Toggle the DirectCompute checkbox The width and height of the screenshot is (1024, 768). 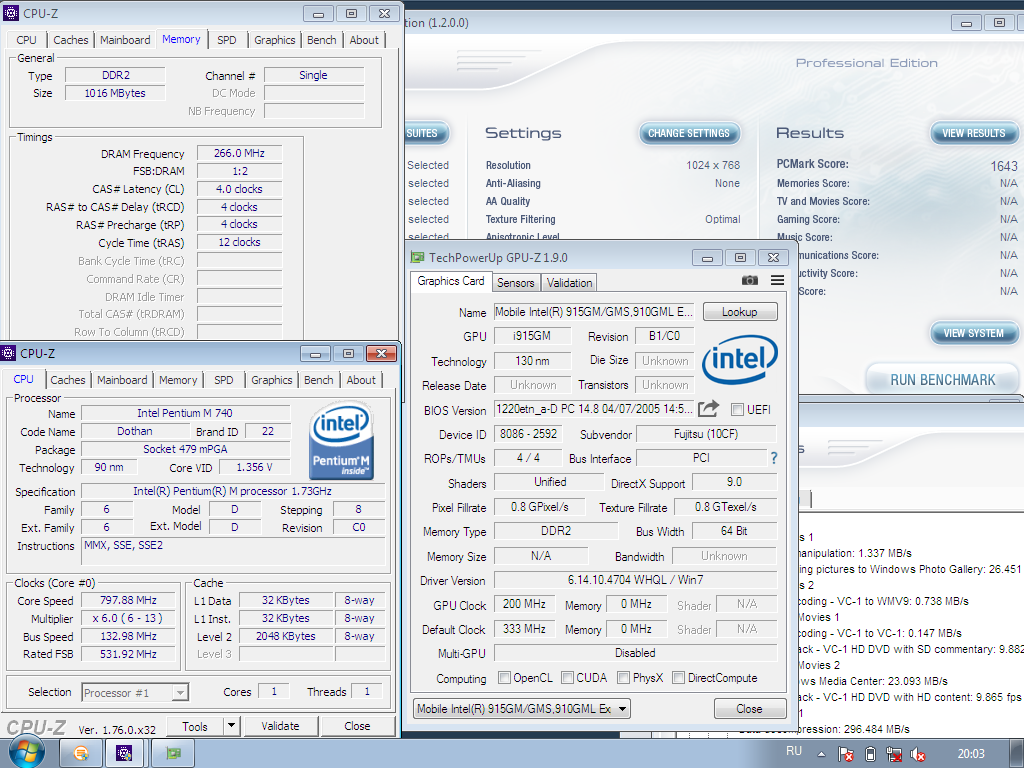pos(679,677)
